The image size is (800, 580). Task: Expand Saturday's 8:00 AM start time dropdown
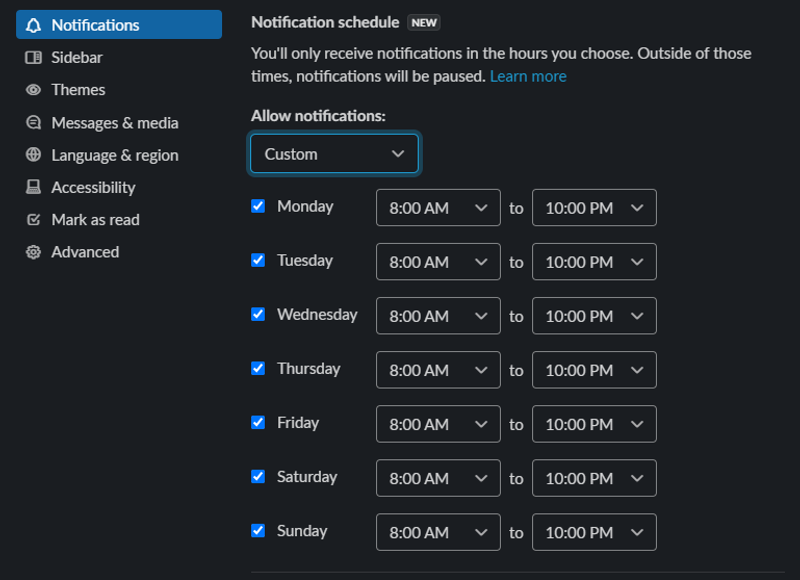click(x=438, y=478)
